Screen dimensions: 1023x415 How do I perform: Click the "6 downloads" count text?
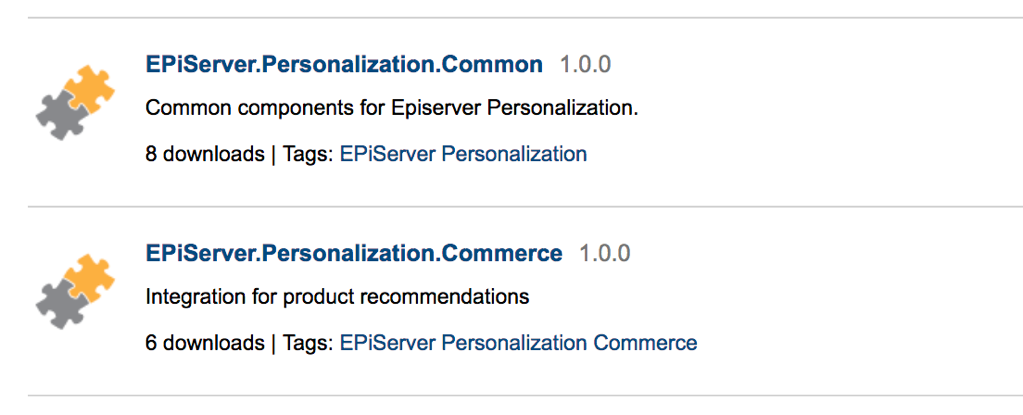[x=205, y=343]
